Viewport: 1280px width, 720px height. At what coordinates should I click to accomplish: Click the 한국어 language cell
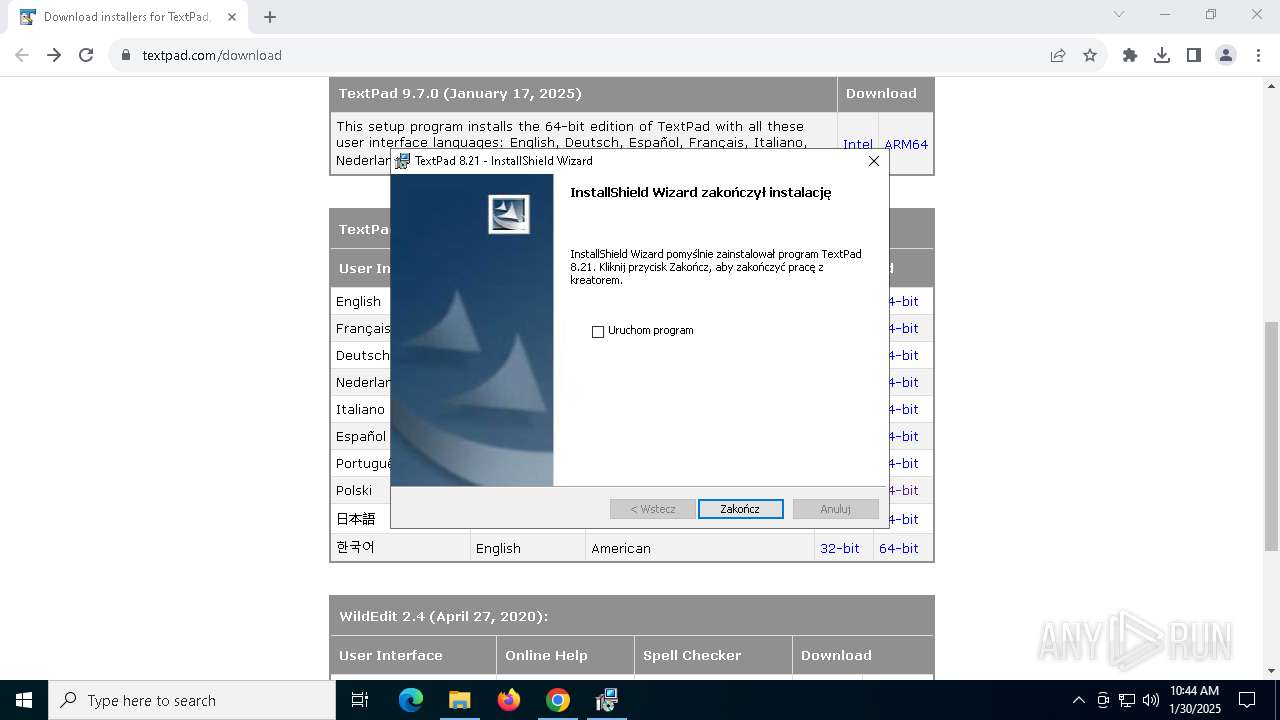click(x=400, y=547)
